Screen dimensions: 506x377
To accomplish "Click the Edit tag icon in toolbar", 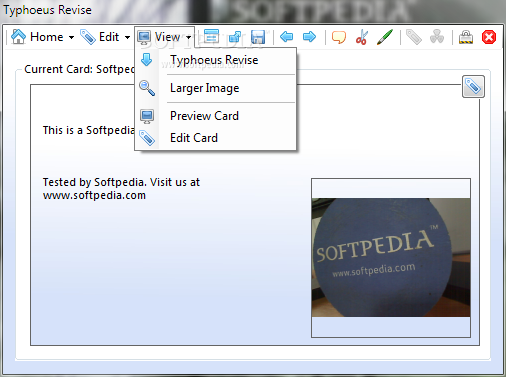I will pos(88,37).
